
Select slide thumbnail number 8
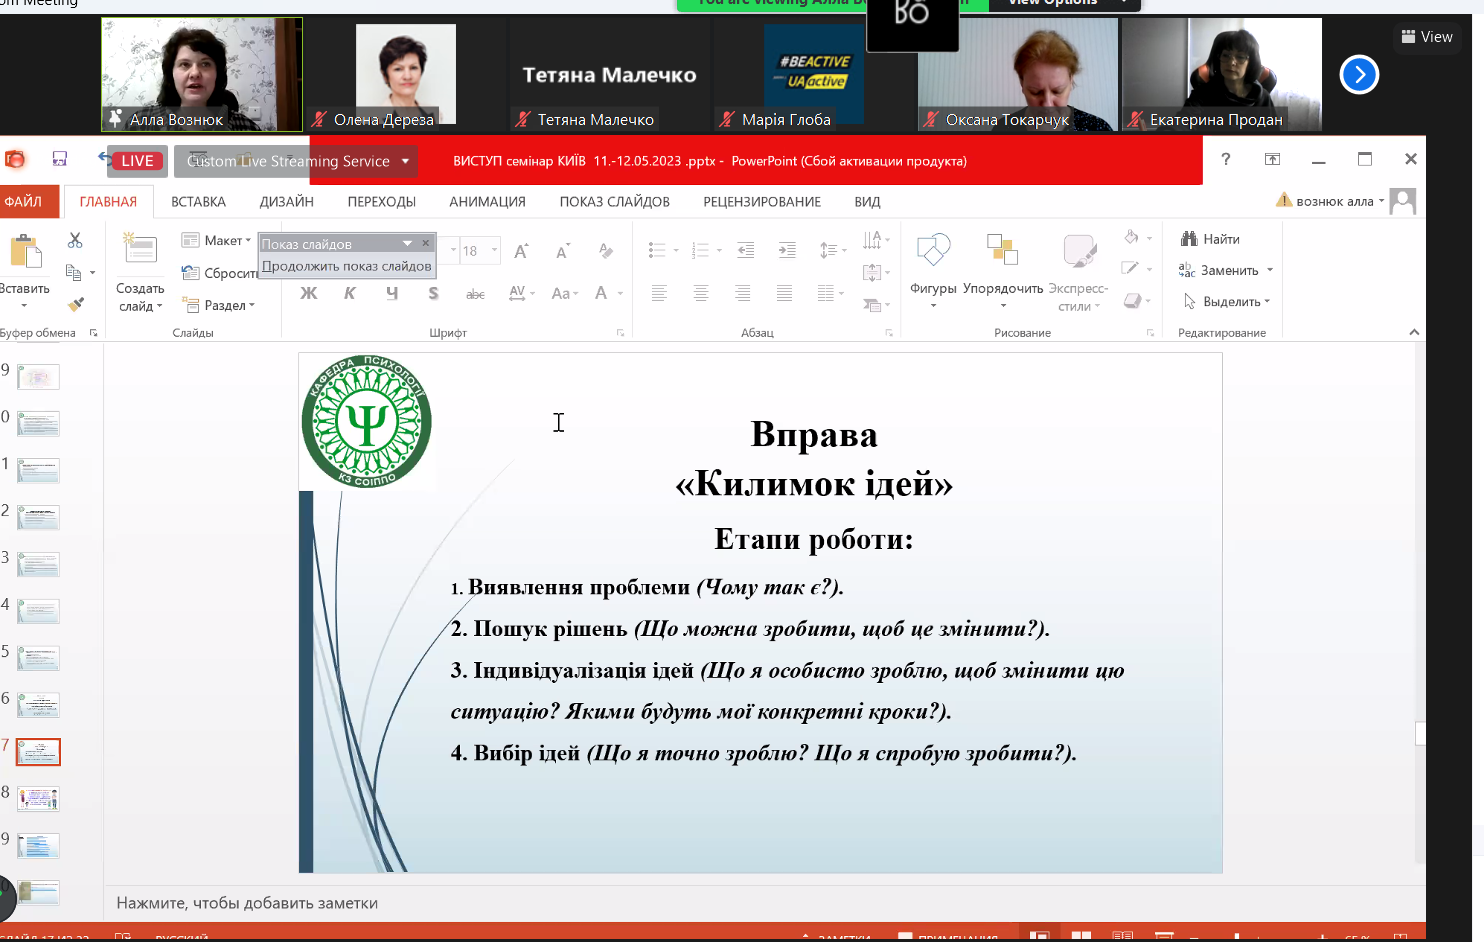click(38, 798)
